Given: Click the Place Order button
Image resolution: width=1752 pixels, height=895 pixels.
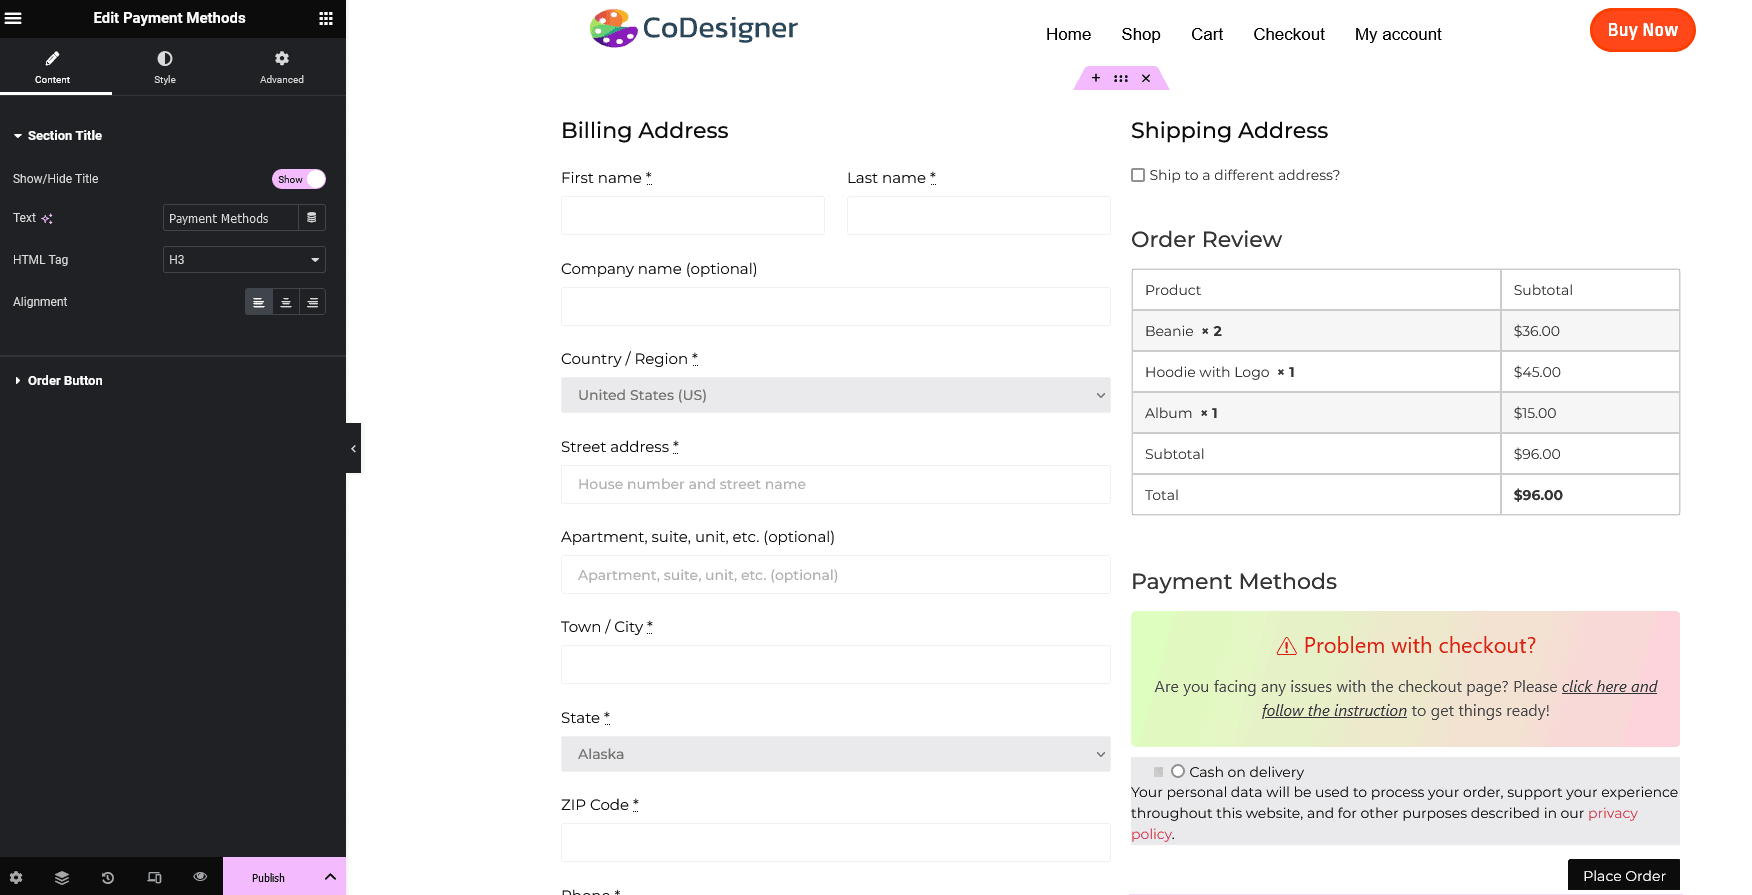Looking at the screenshot, I should 1623,876.
